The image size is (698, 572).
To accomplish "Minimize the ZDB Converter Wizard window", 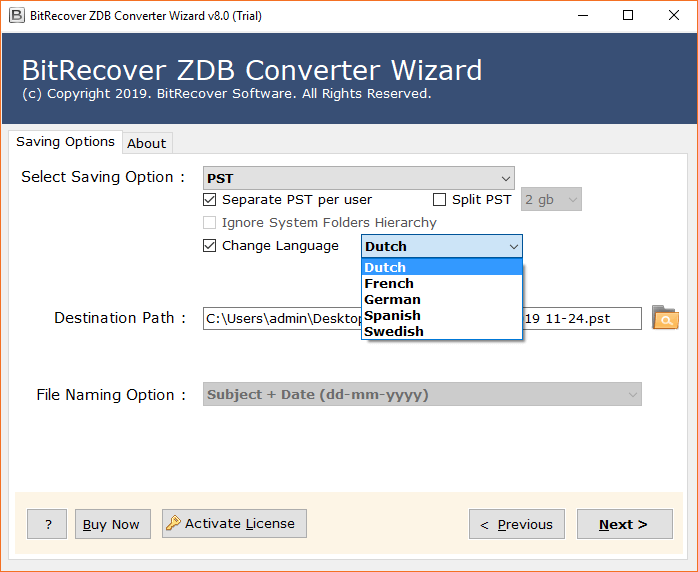I will click(583, 16).
